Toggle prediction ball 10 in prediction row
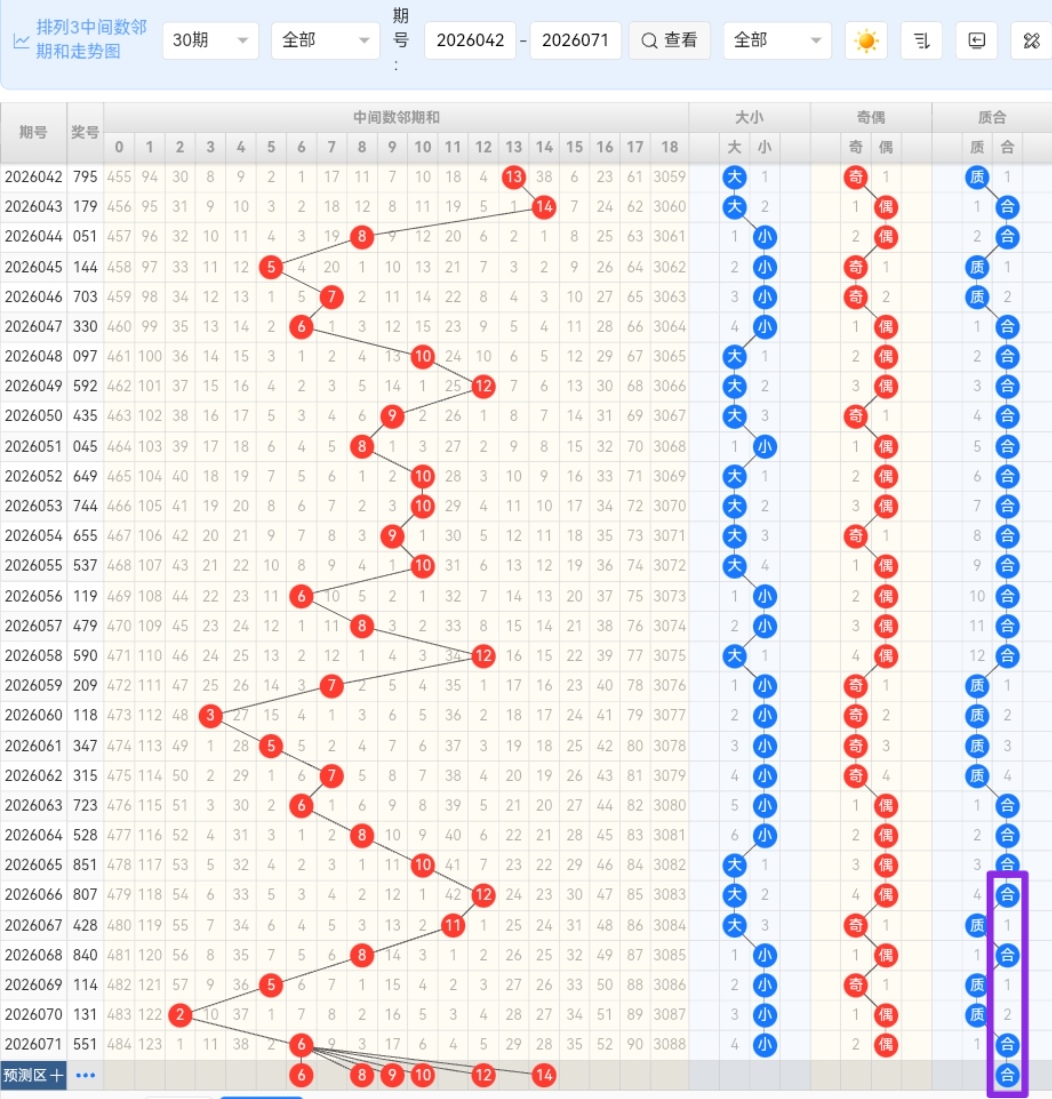The image size is (1052, 1099). pos(423,1075)
